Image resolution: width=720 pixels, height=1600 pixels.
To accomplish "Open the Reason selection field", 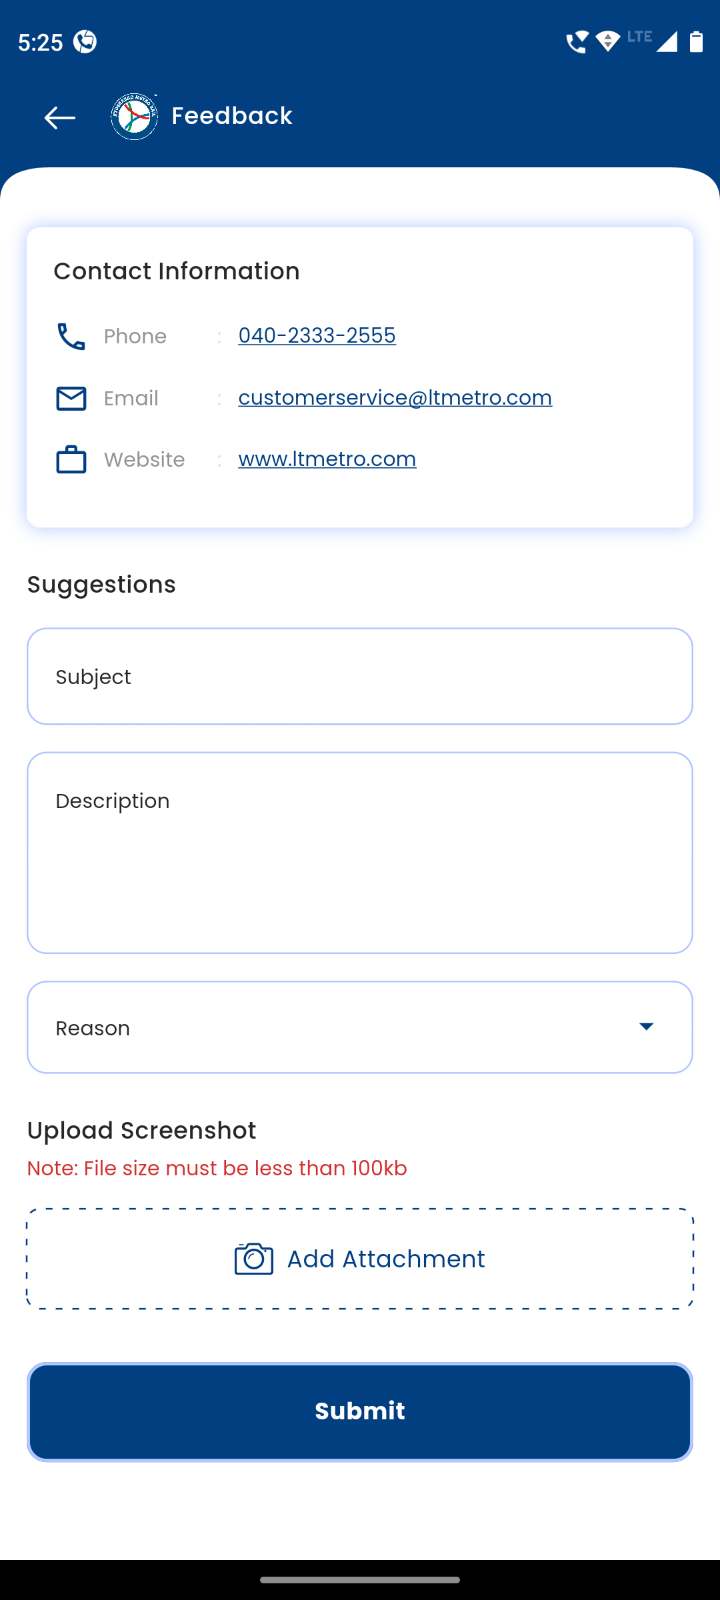I will pos(360,1027).
